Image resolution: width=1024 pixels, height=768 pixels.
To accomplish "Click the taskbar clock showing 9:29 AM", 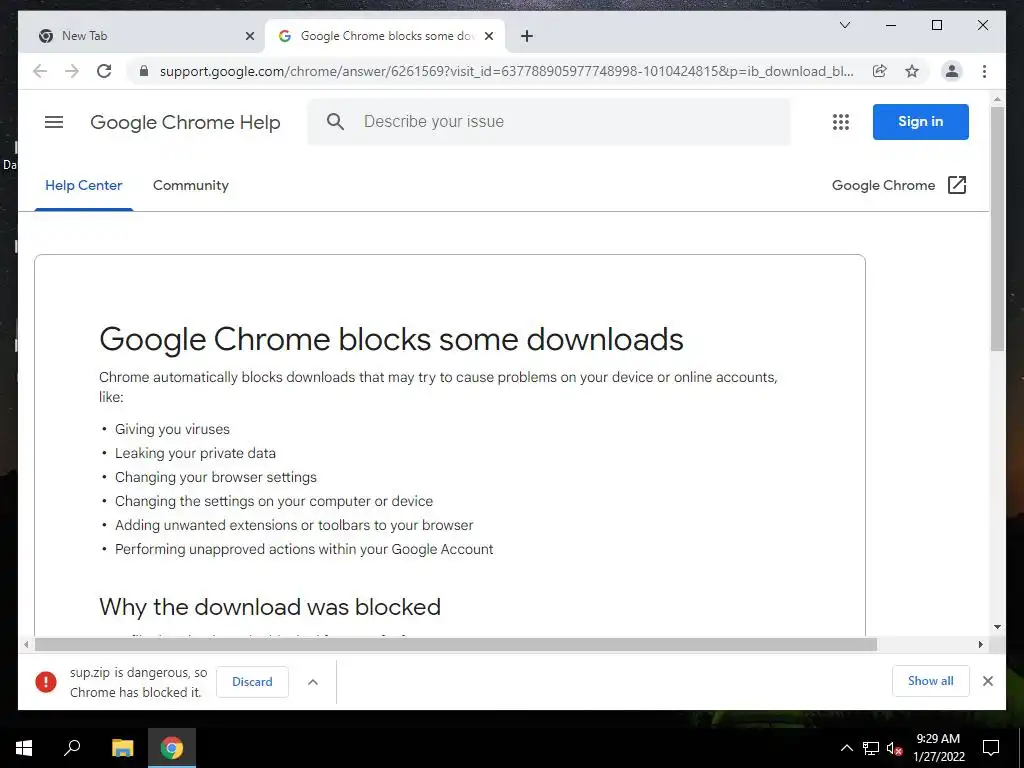I will (938, 748).
